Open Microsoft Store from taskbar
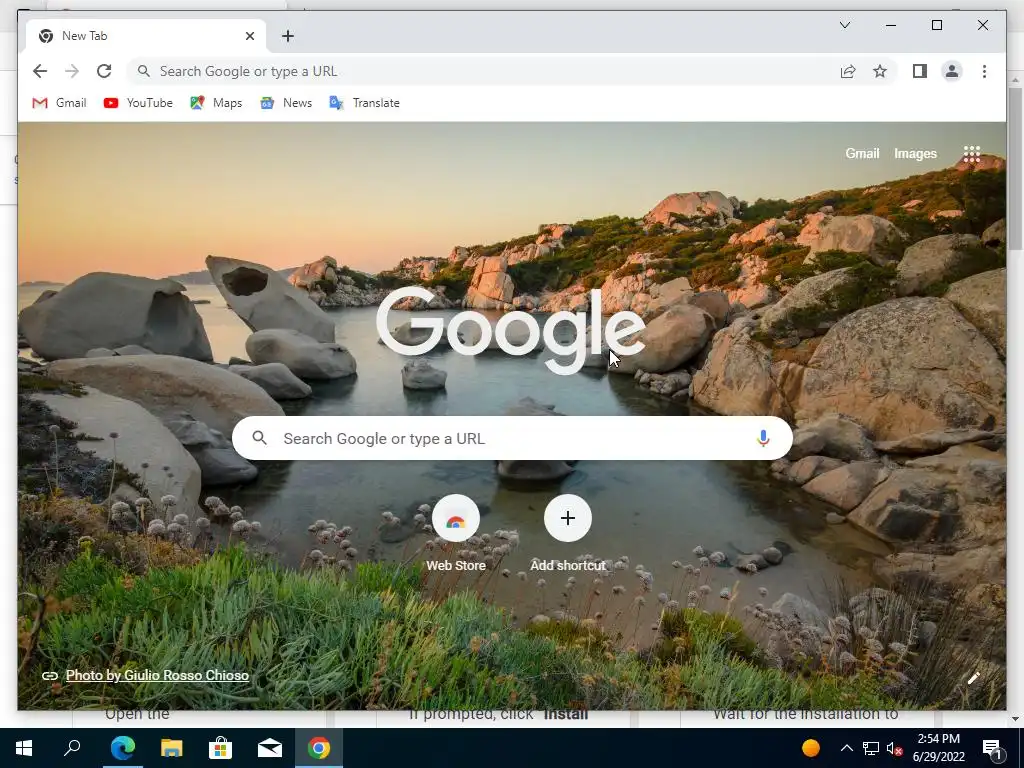Viewport: 1024px width, 768px height. point(220,748)
